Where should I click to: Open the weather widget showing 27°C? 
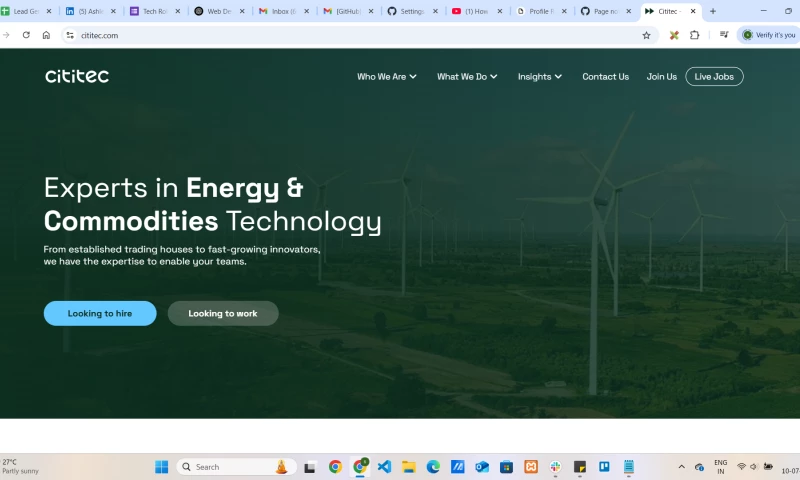point(20,466)
